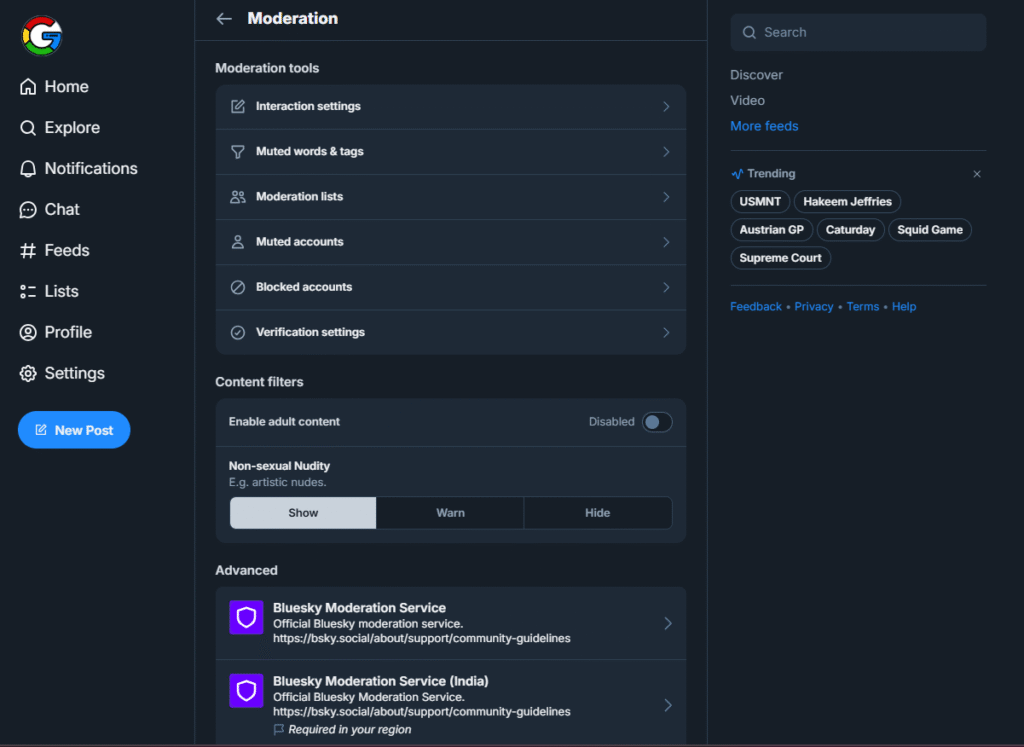The image size is (1024, 747).
Task: Open Notifications from the sidebar
Action: tap(79, 168)
